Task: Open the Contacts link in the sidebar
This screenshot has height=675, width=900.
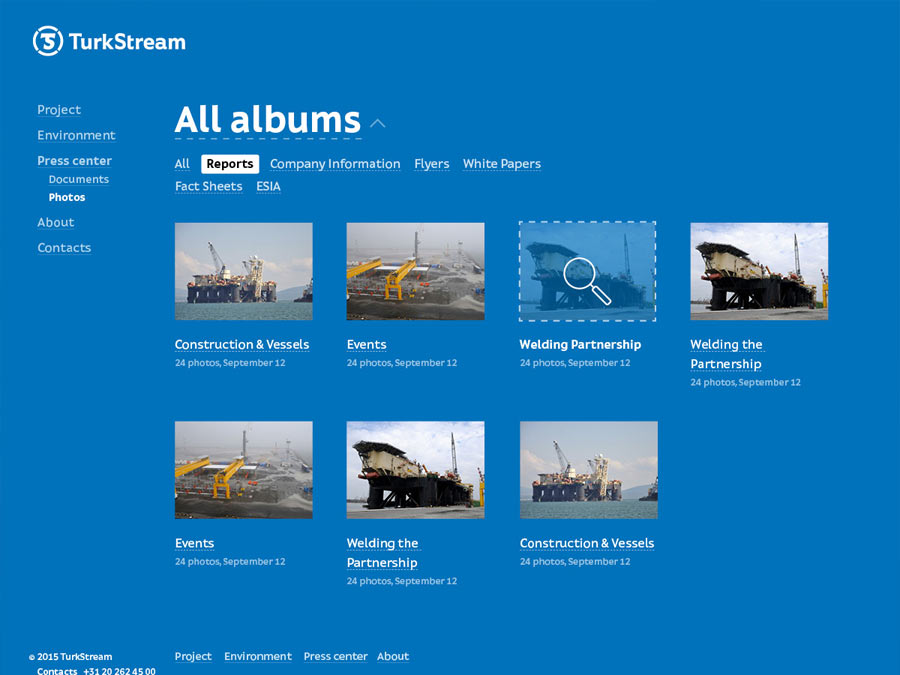Action: tap(64, 247)
